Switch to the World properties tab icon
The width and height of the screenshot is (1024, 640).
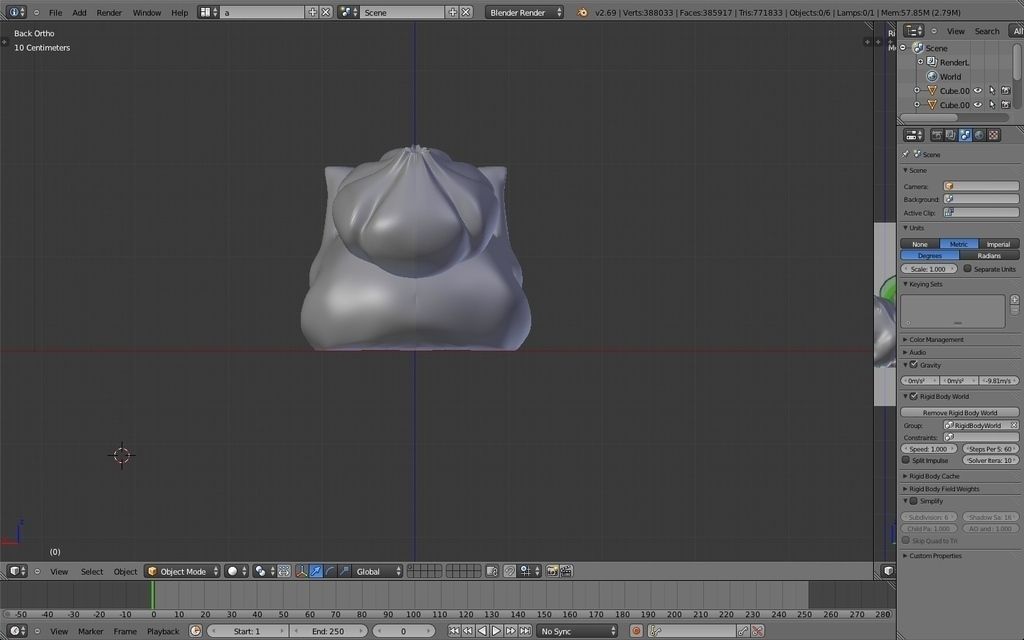click(x=980, y=135)
